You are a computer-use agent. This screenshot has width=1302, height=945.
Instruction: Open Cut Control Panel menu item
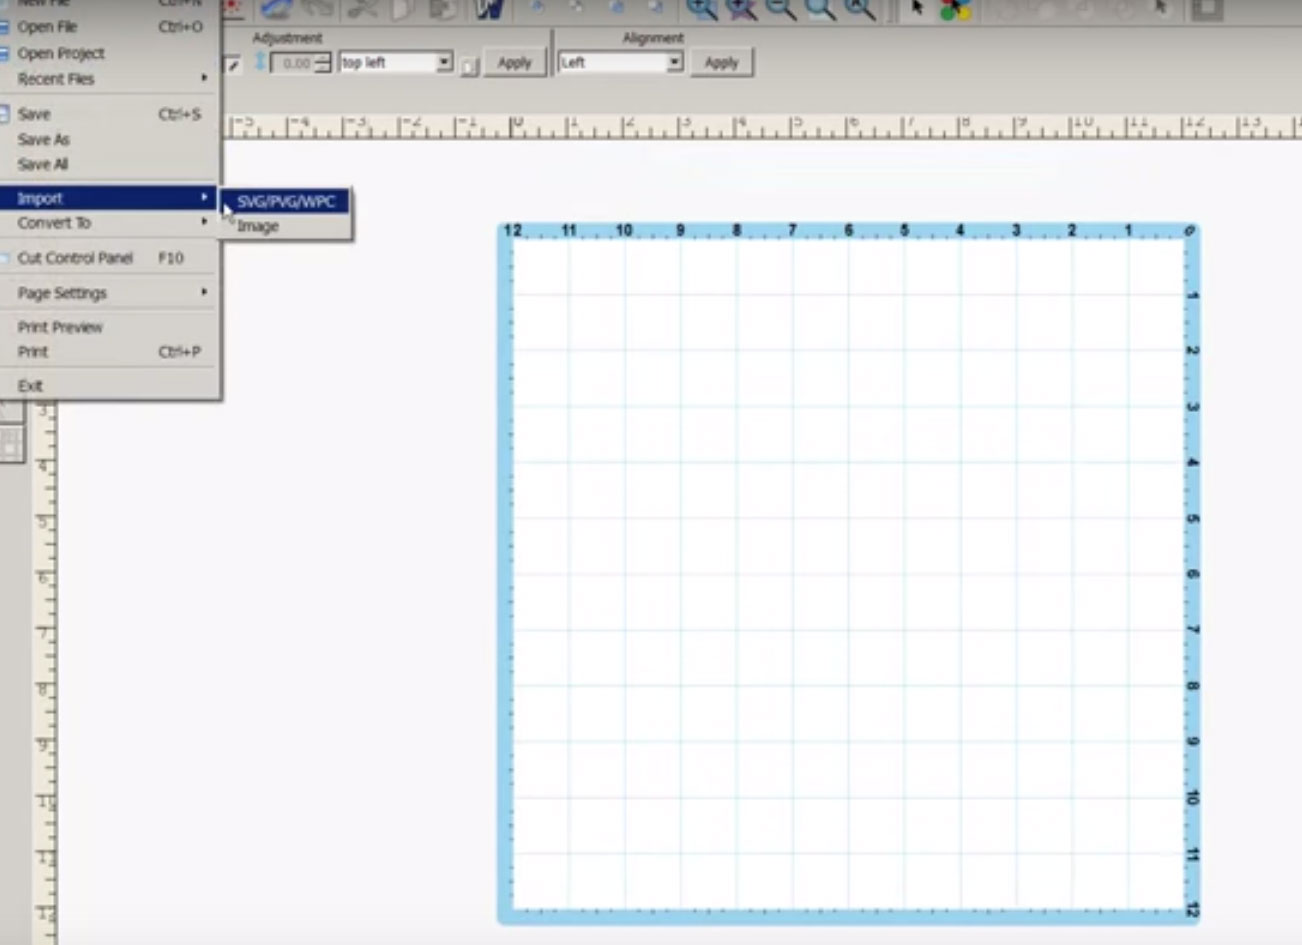(75, 258)
